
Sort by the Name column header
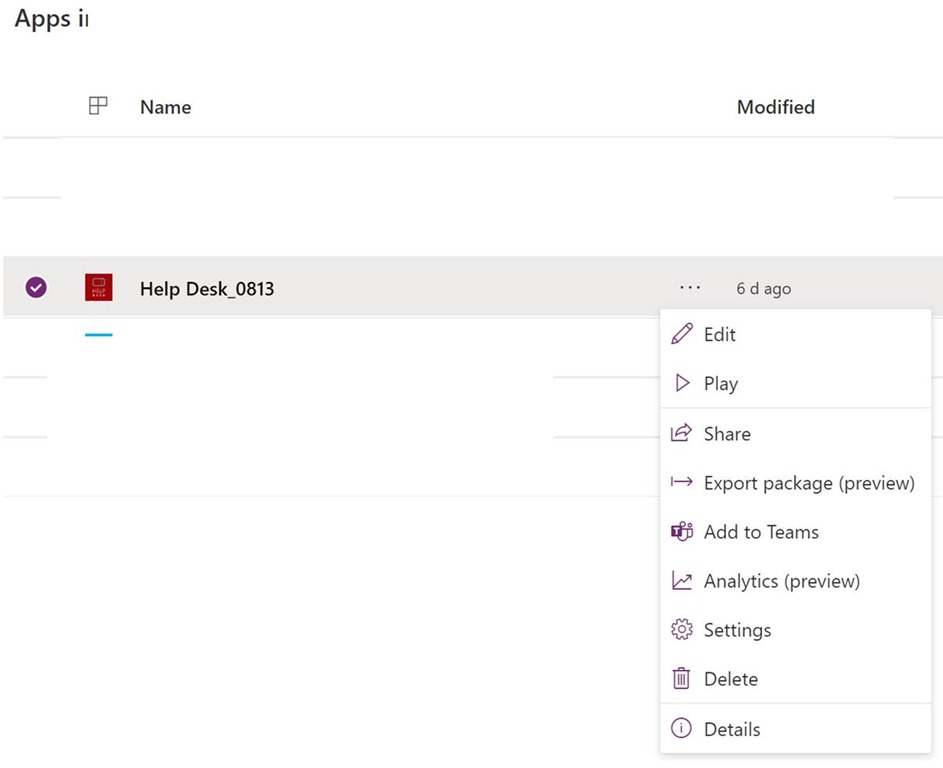pyautogui.click(x=165, y=107)
